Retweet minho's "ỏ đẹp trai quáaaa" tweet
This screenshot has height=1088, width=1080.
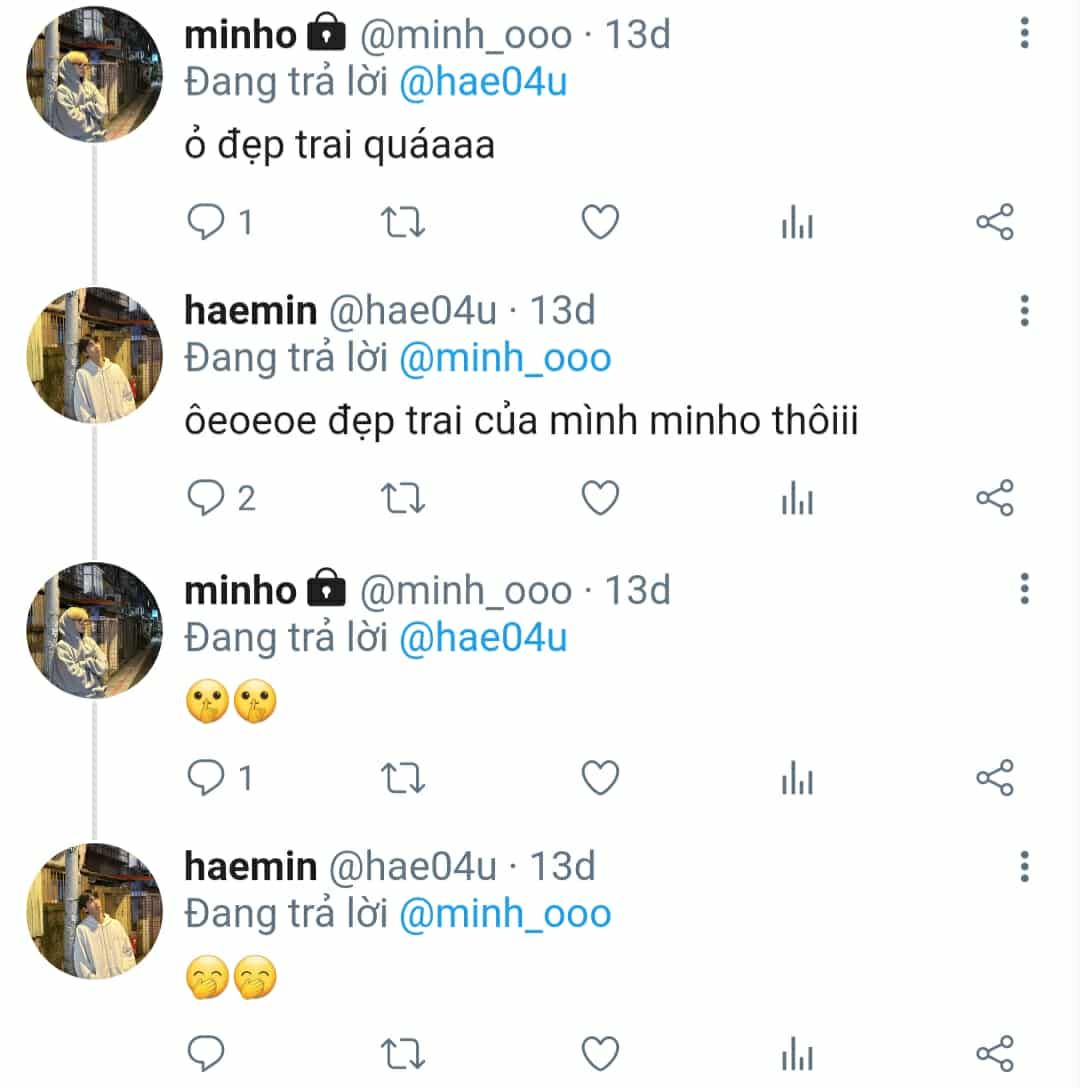403,222
